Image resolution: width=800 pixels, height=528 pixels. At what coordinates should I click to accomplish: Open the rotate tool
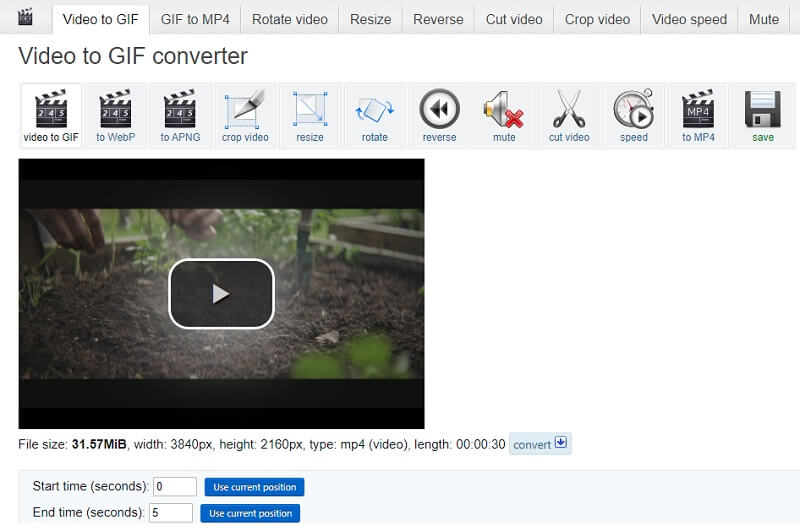[x=374, y=115]
